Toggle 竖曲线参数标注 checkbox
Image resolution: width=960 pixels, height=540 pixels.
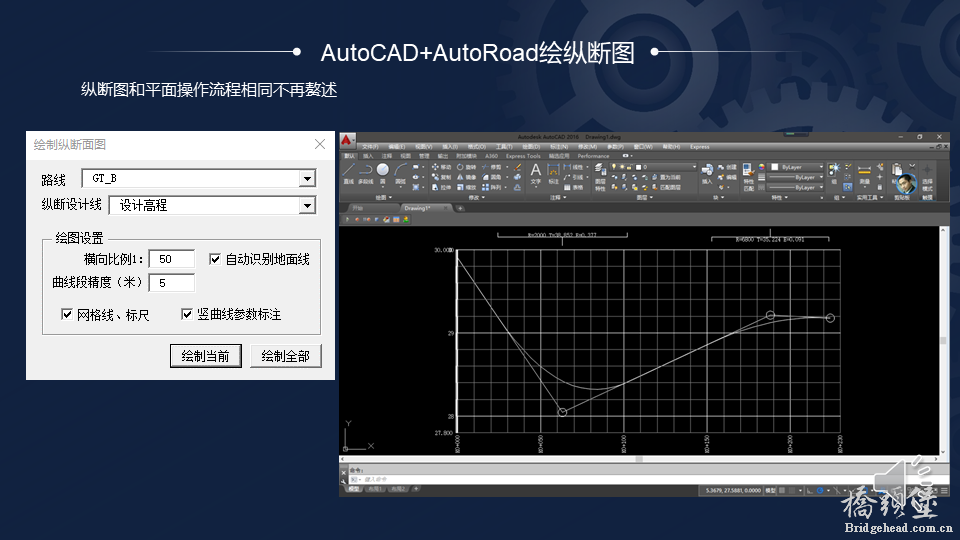[187, 314]
